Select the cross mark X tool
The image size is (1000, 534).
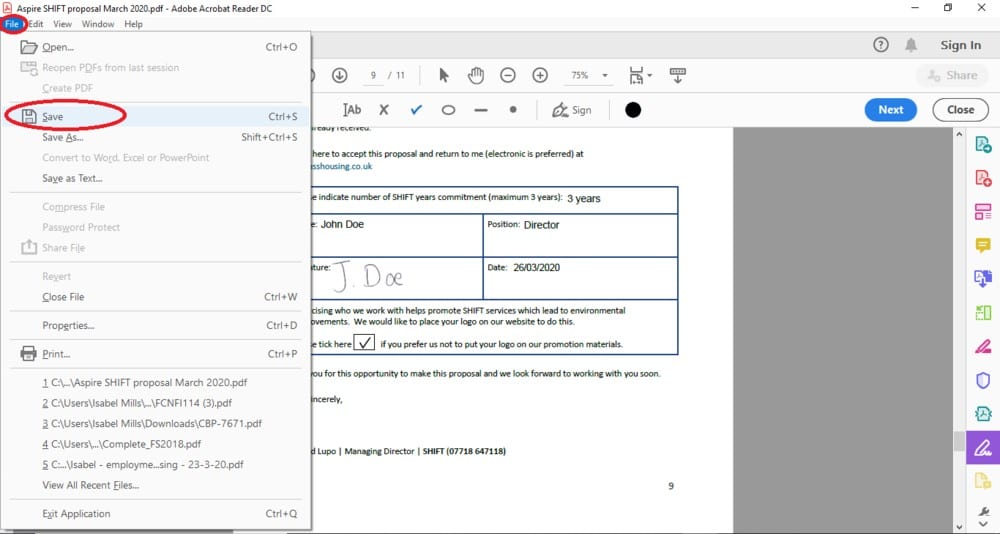click(383, 110)
